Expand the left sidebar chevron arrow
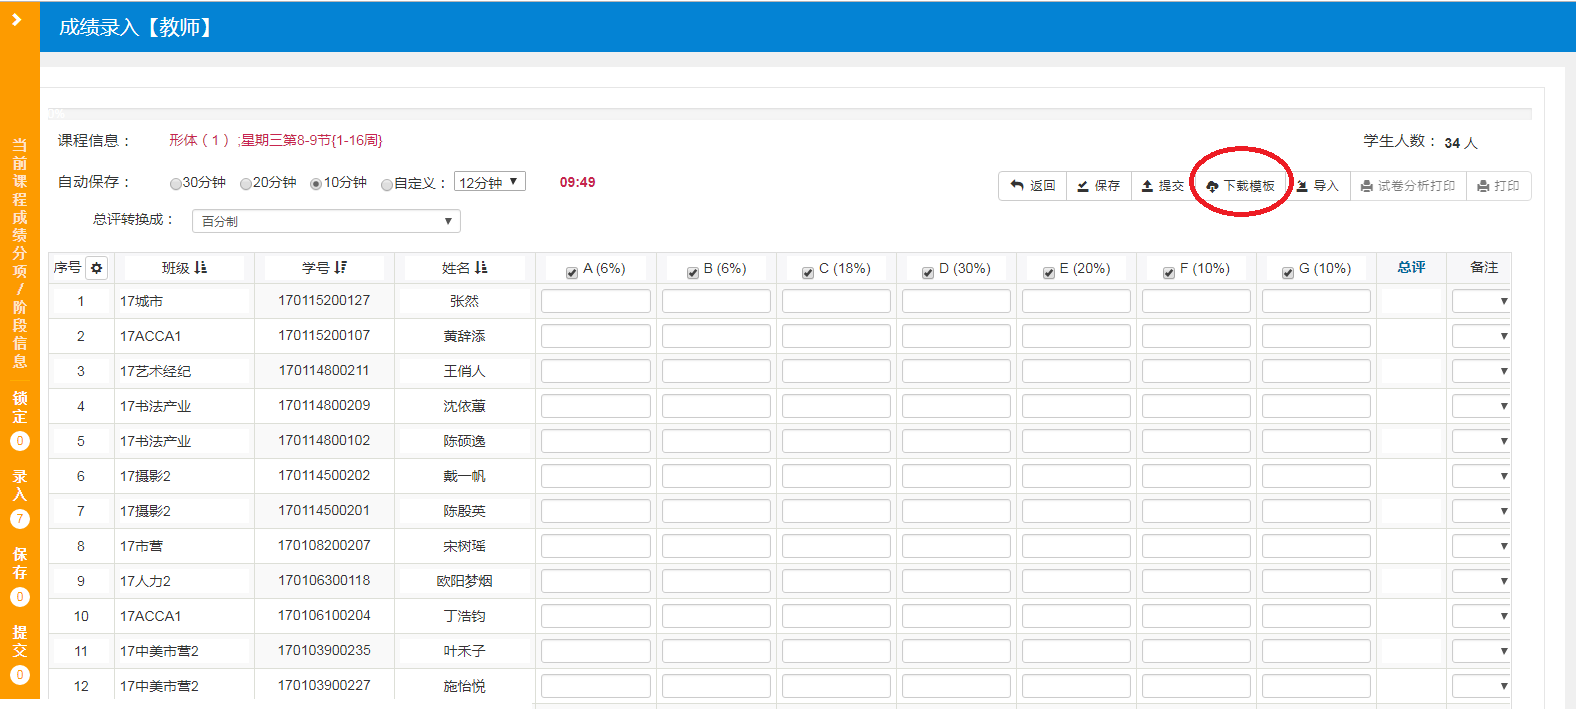 click(x=16, y=20)
